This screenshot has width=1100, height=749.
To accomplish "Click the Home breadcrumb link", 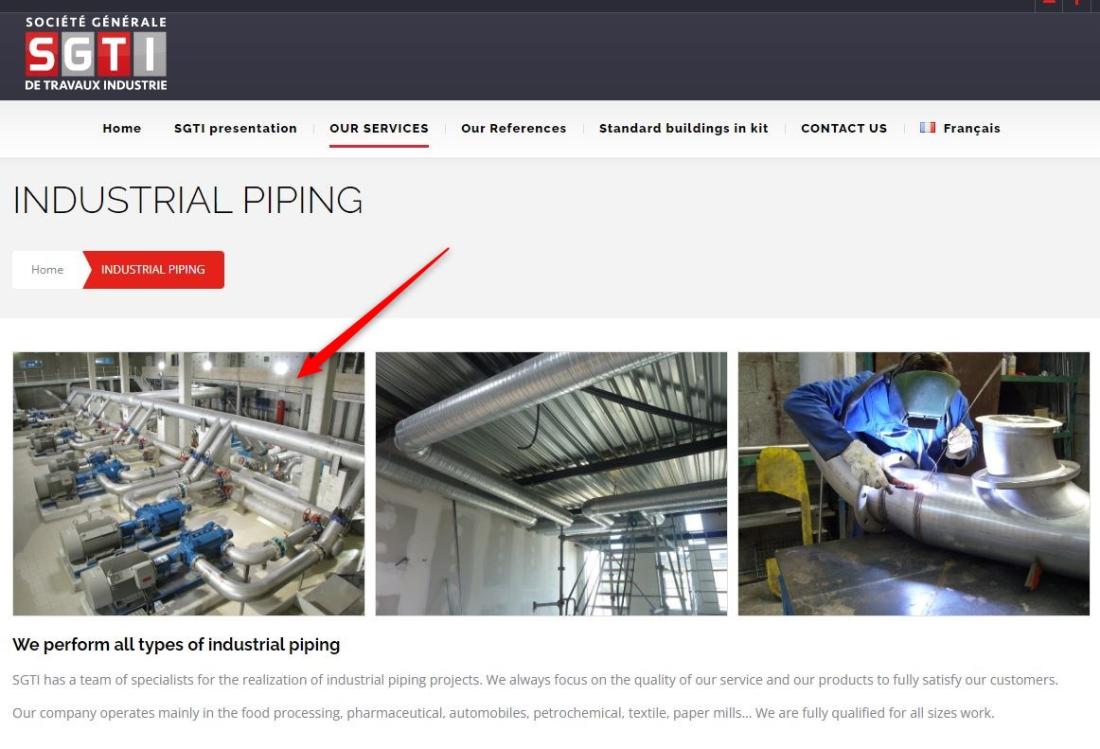I will [47, 269].
